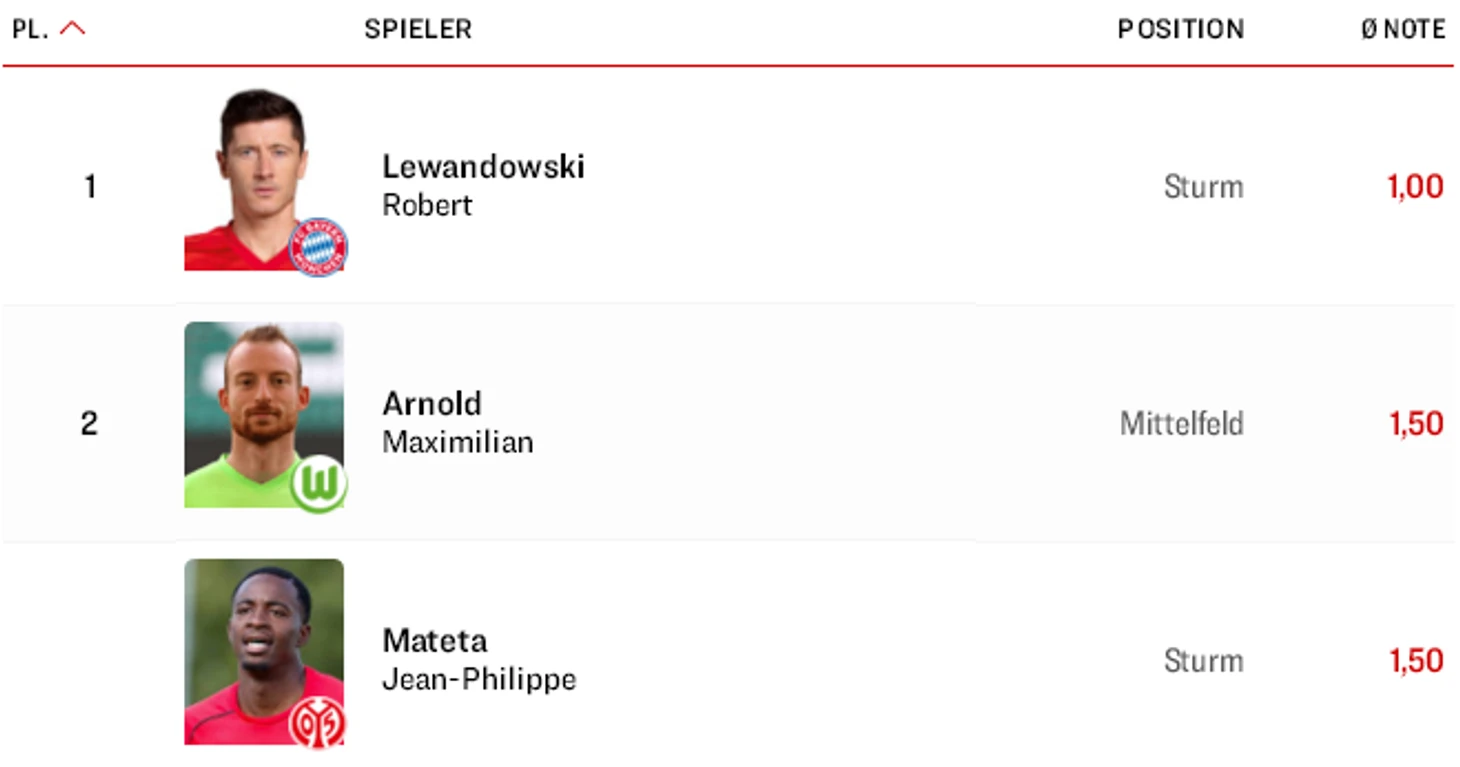Click Sturm position in Mateta's row
The image size is (1460, 767).
pyautogui.click(x=1203, y=661)
